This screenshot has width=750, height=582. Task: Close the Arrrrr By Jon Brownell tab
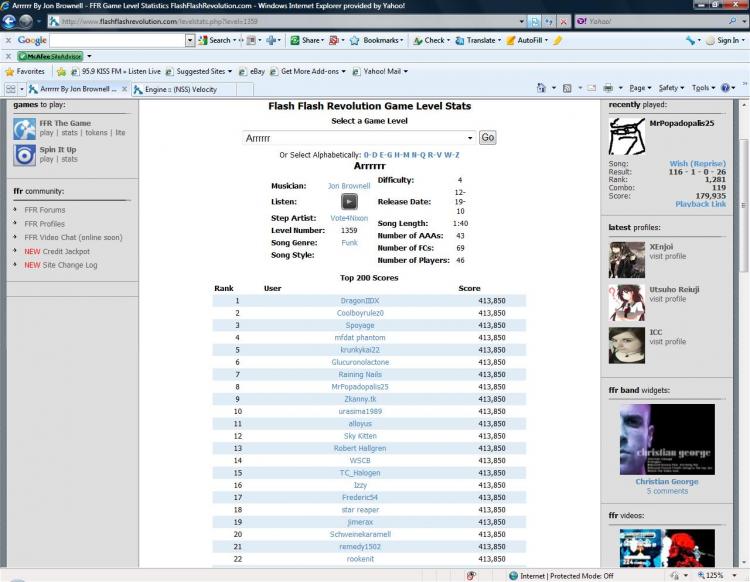click(x=124, y=89)
